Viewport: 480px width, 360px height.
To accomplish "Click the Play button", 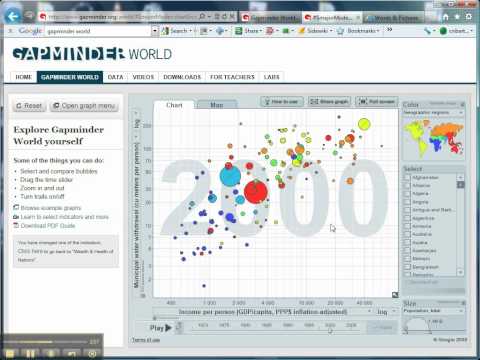I will [161, 328].
